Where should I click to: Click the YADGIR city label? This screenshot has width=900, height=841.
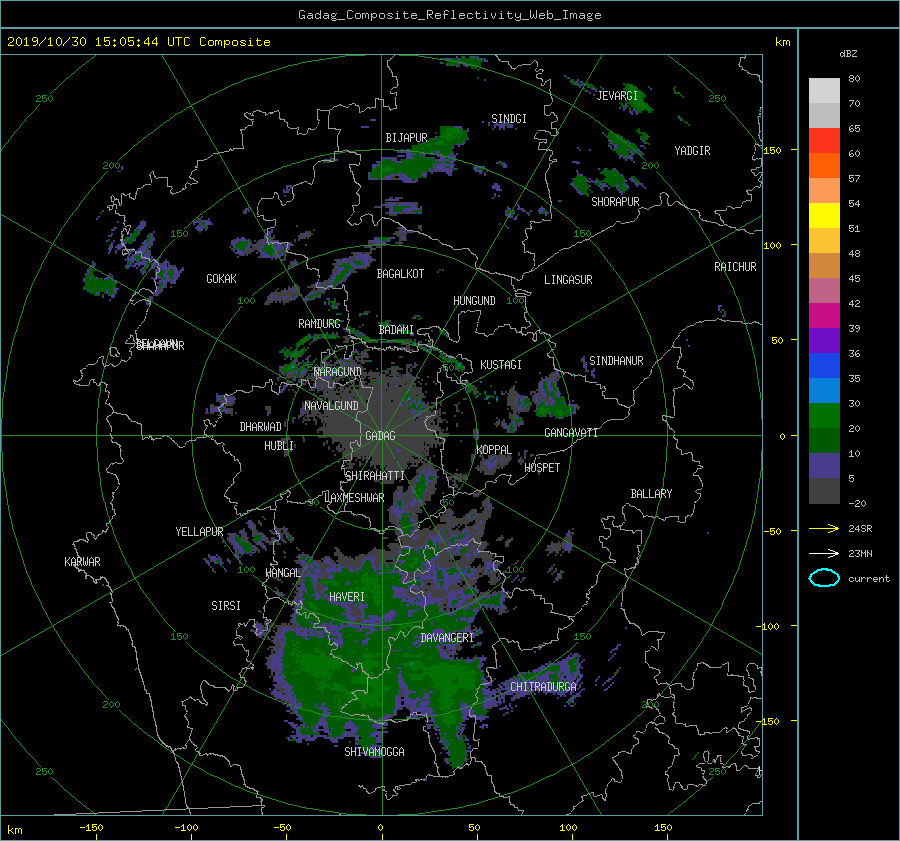(x=692, y=151)
